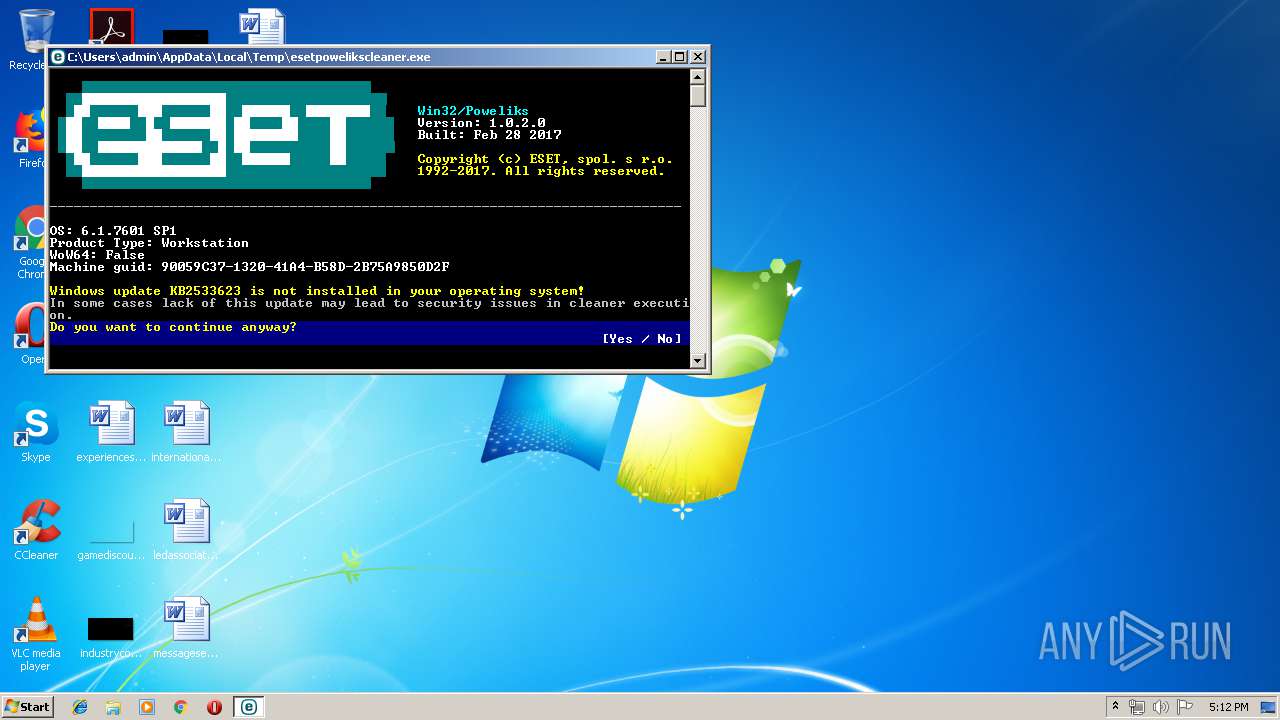Click the console window title path text
The height and width of the screenshot is (720, 1280).
(249, 57)
